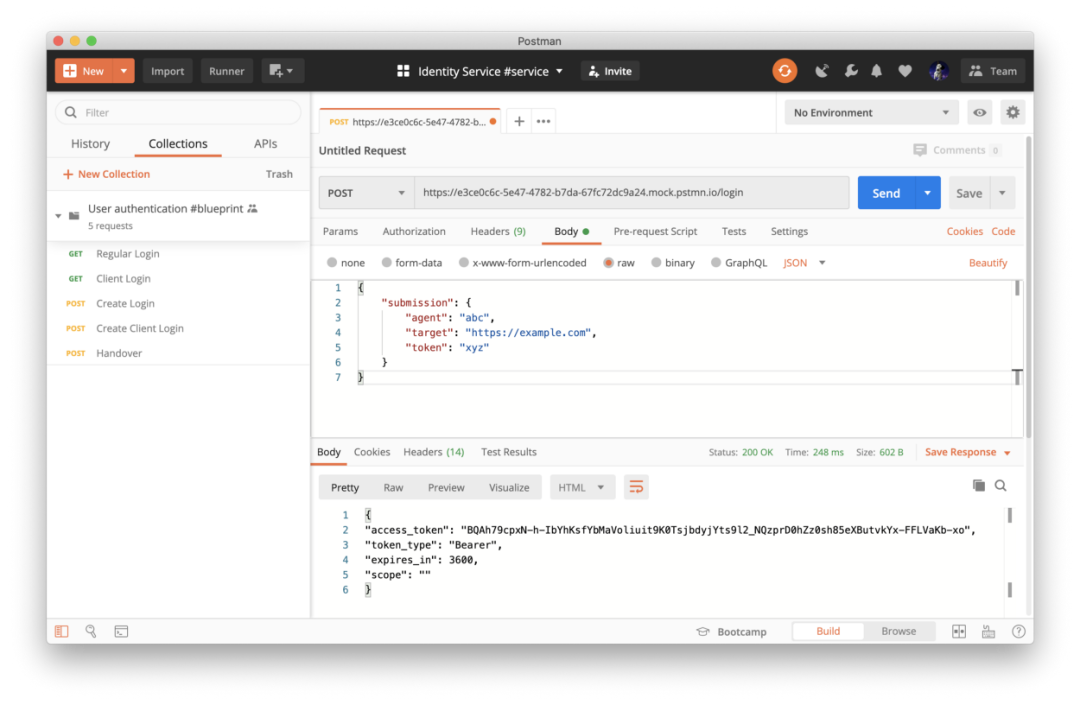Screen dimensions: 1080x705
Task: Open the POST method dropdown
Action: 366,193
